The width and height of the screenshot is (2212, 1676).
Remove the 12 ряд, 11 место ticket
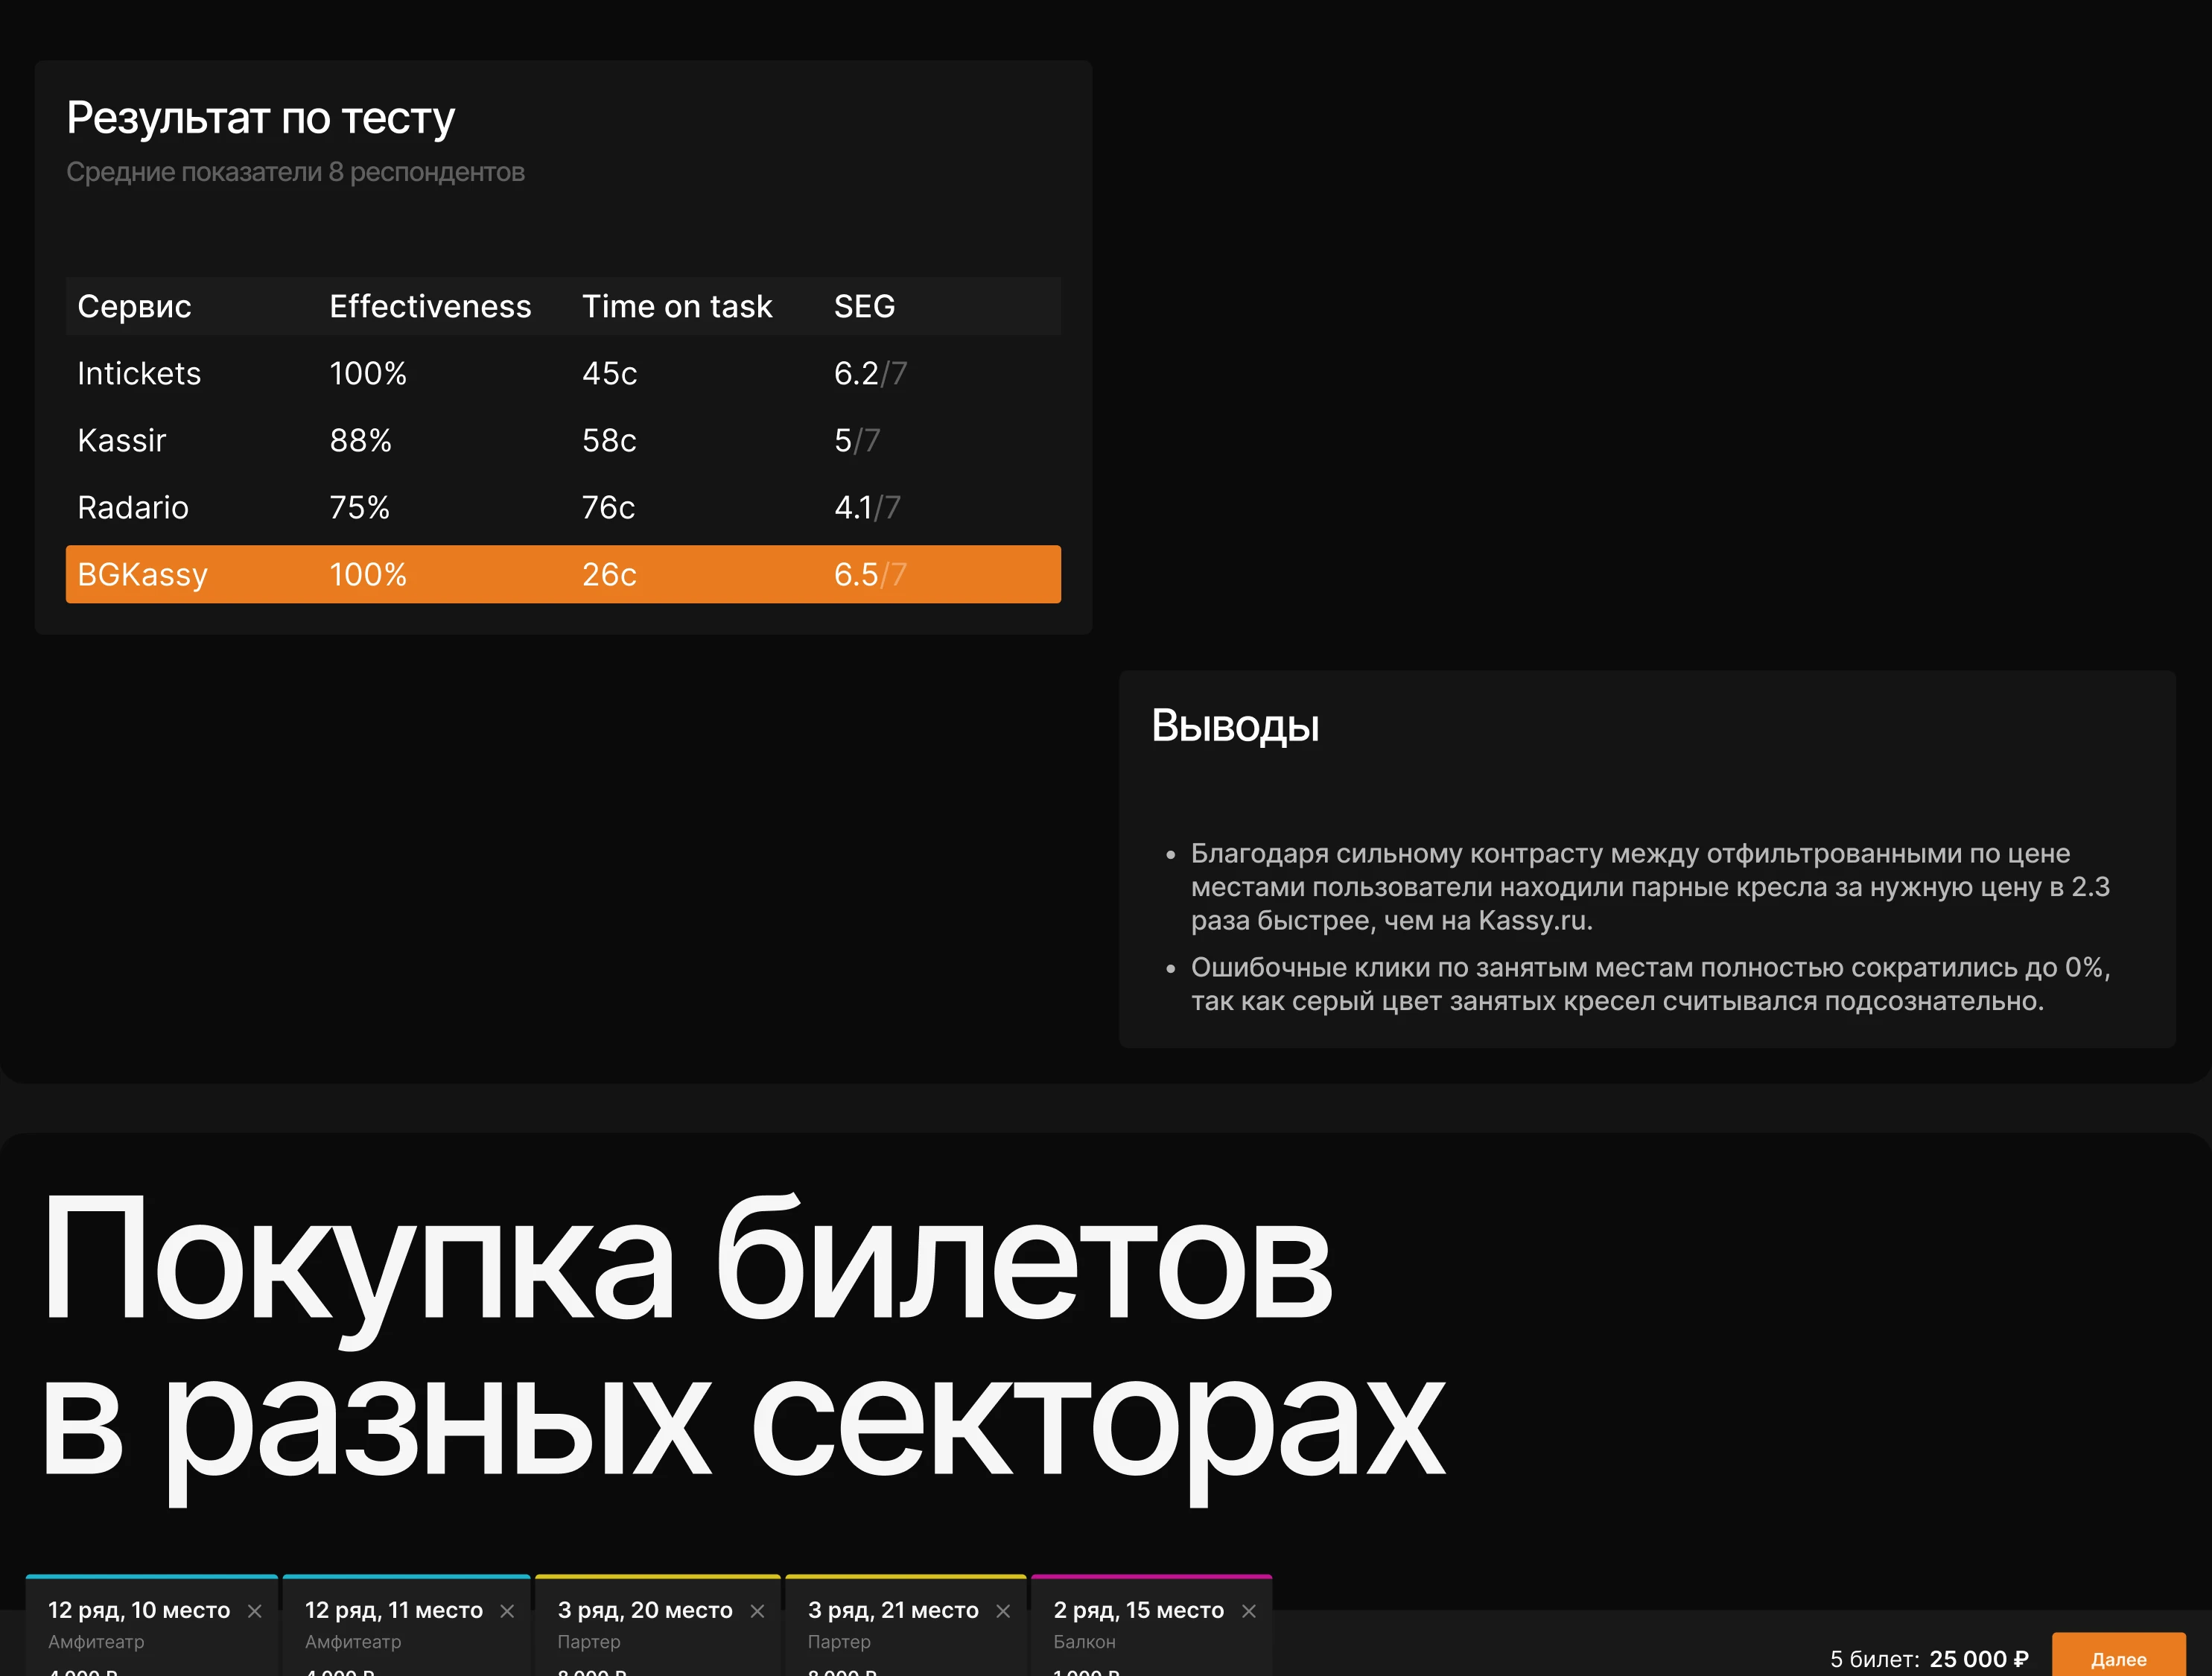click(507, 1611)
